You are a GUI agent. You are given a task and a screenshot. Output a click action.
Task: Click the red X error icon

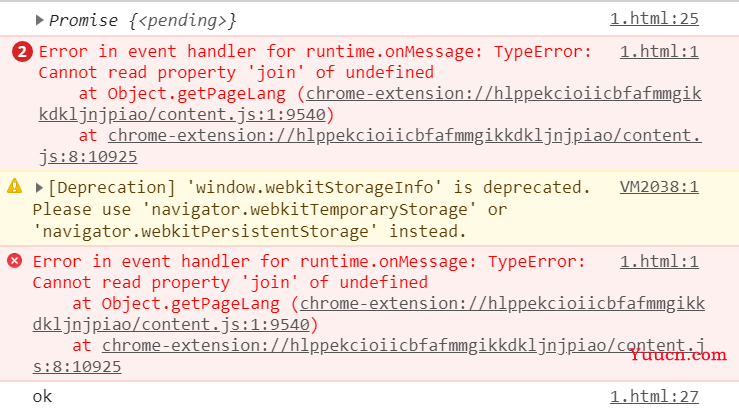(15, 261)
